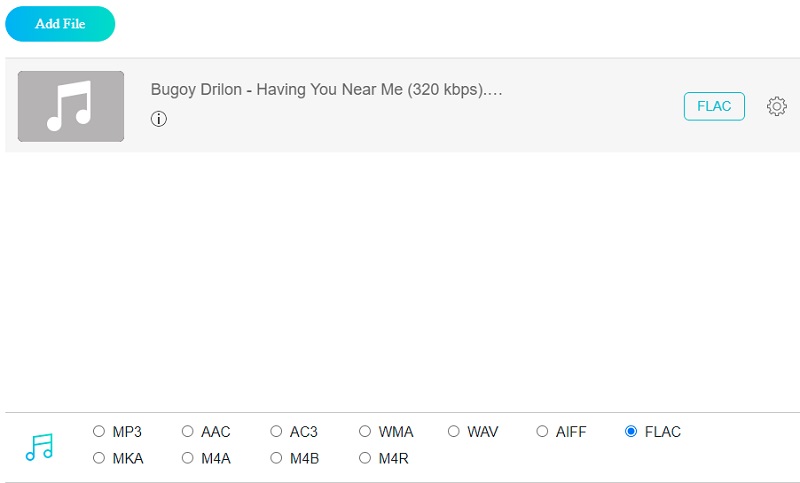Click the music note file thumbnail

[71, 106]
